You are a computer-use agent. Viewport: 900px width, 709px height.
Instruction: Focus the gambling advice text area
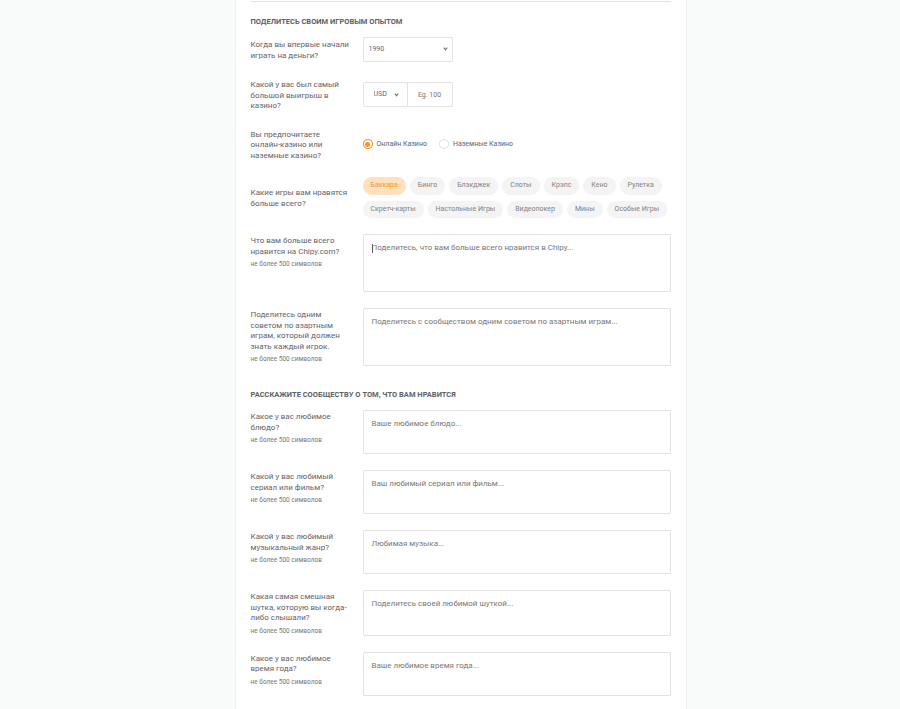point(517,337)
